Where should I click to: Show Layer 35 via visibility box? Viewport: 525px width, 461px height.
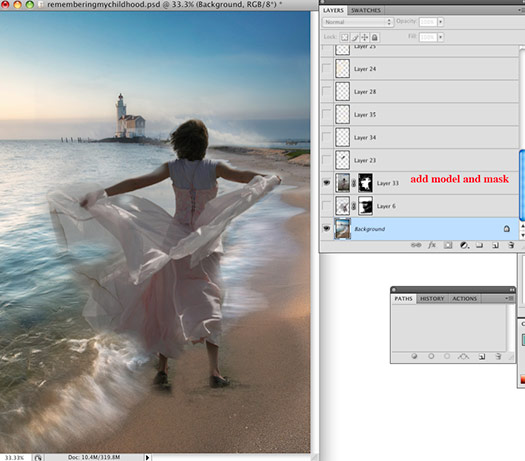(x=326, y=114)
